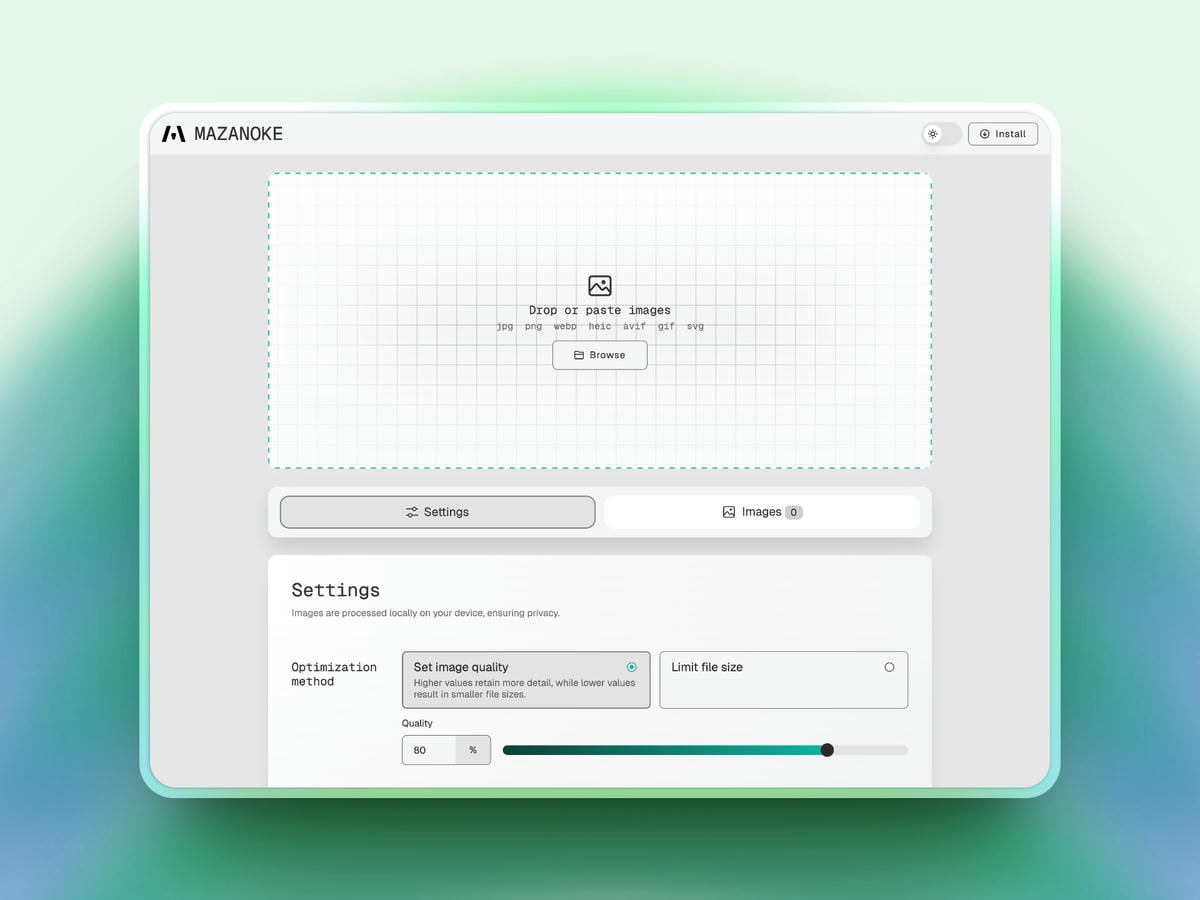The width and height of the screenshot is (1200, 900).
Task: Select the Set image quality radio button
Action: click(x=631, y=666)
